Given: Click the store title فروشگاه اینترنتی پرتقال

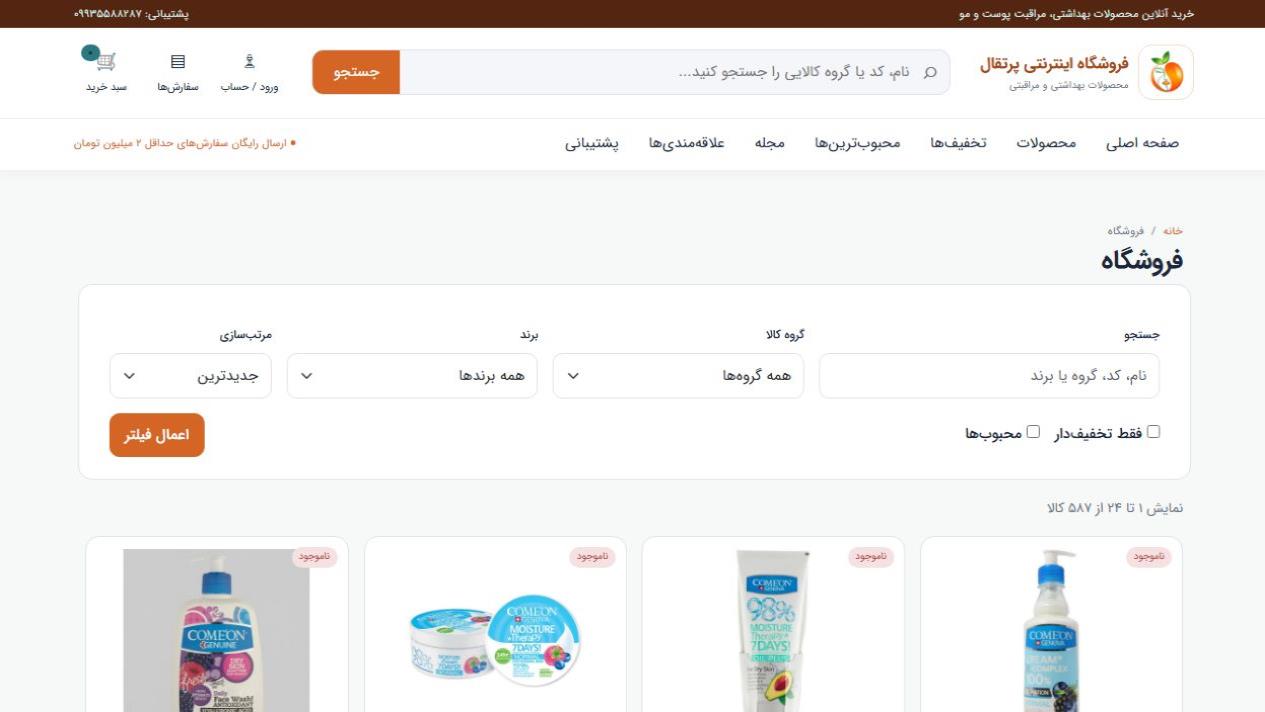Looking at the screenshot, I should (x=1054, y=64).
